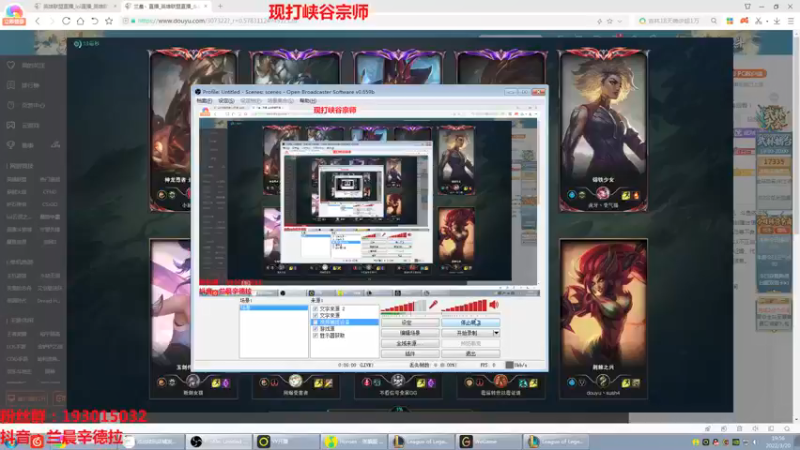This screenshot has height=450, width=800.
Task: Bookmark page with toolbar star icon
Action: click(x=109, y=21)
